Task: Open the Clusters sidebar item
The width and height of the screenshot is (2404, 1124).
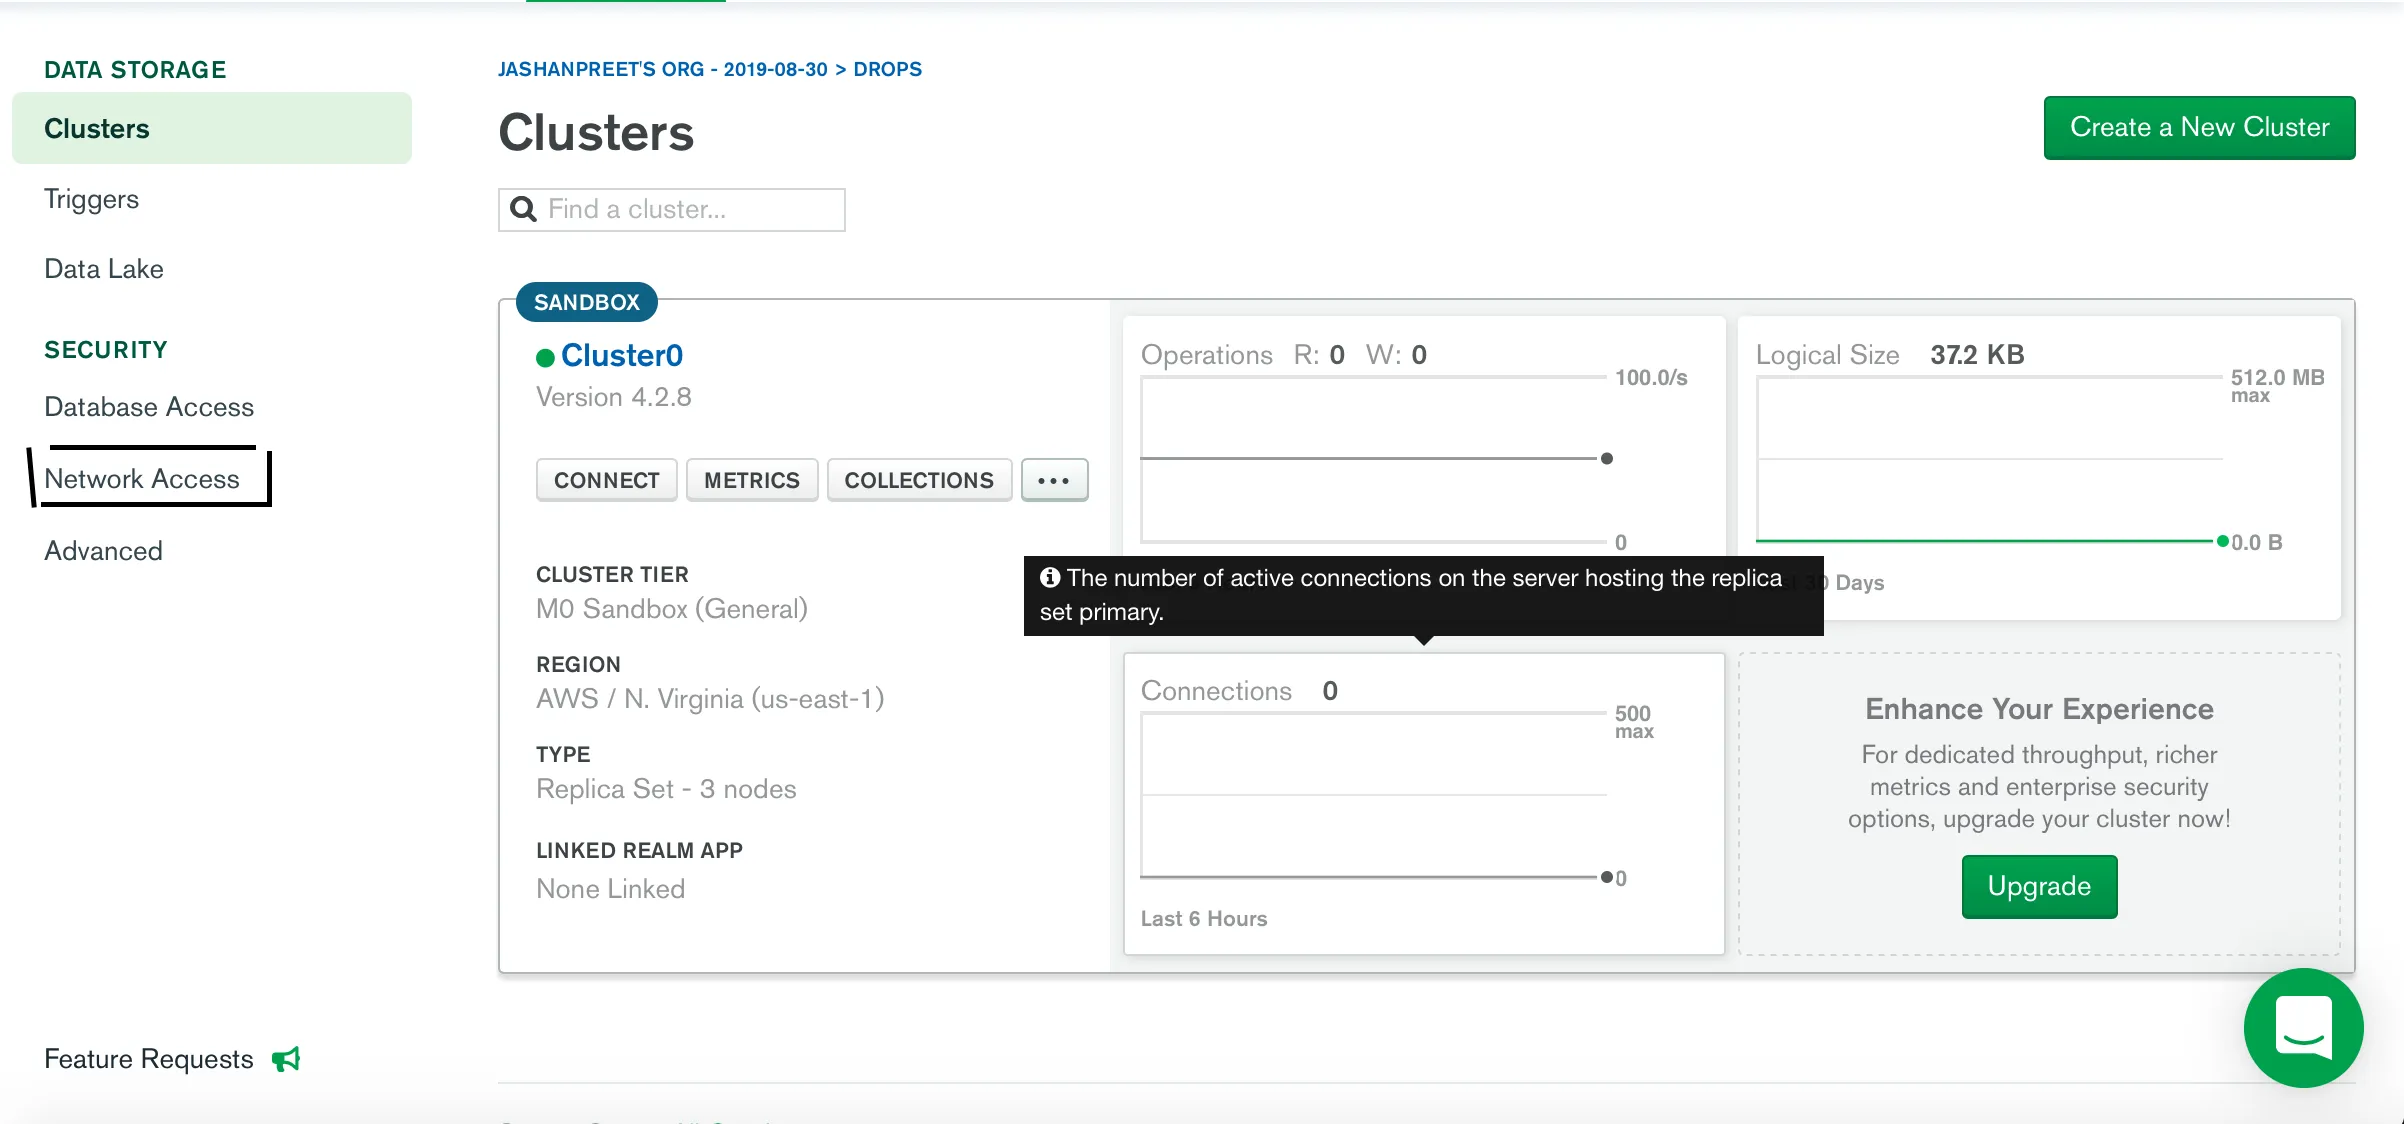Action: coord(97,129)
